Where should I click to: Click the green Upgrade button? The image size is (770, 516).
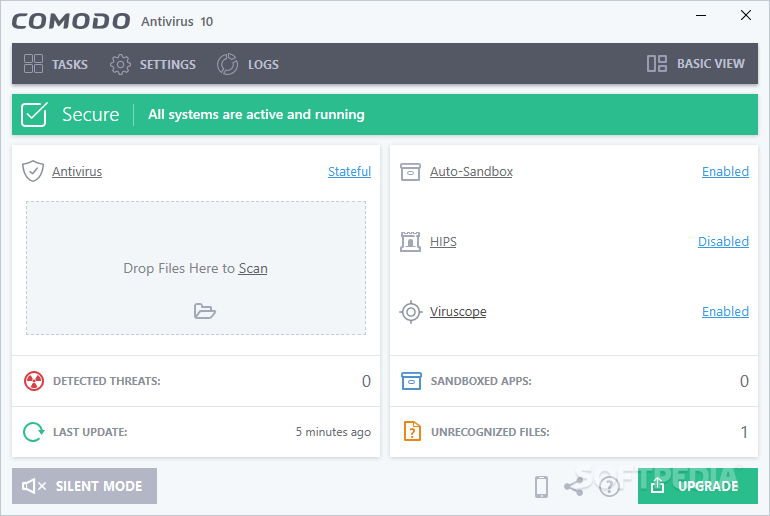[698, 486]
